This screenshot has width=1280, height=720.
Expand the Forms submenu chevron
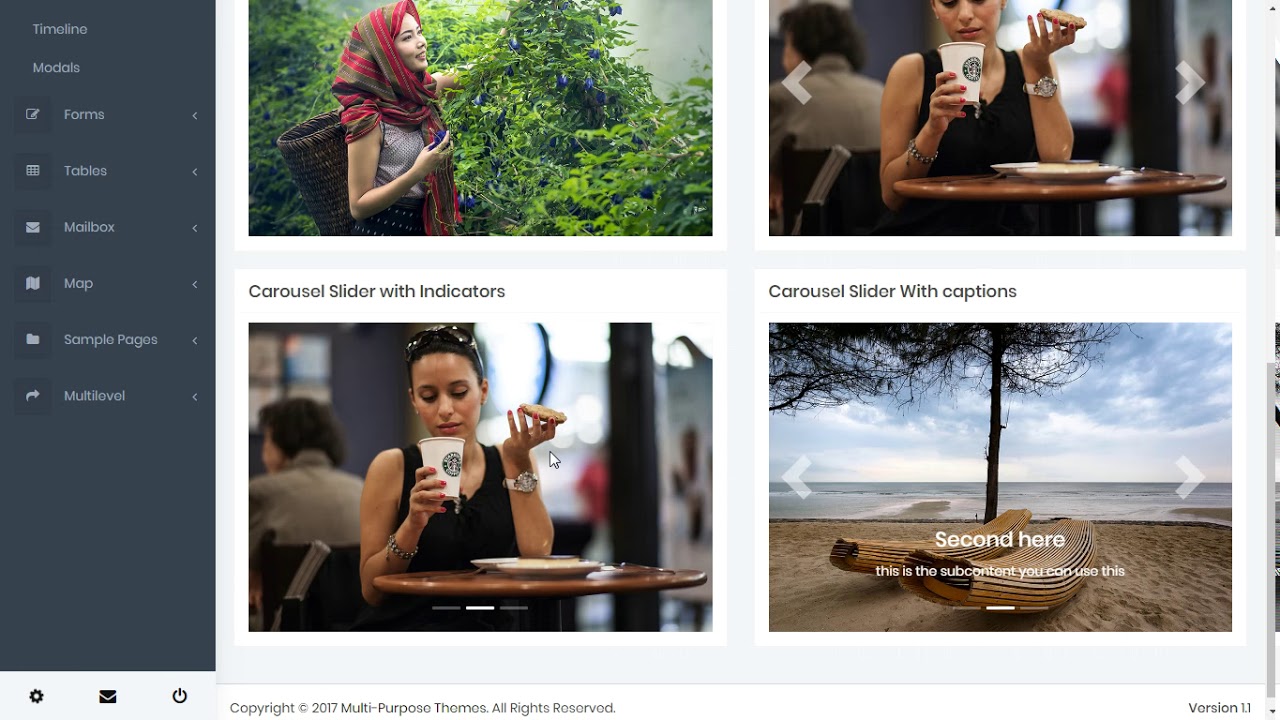click(194, 115)
